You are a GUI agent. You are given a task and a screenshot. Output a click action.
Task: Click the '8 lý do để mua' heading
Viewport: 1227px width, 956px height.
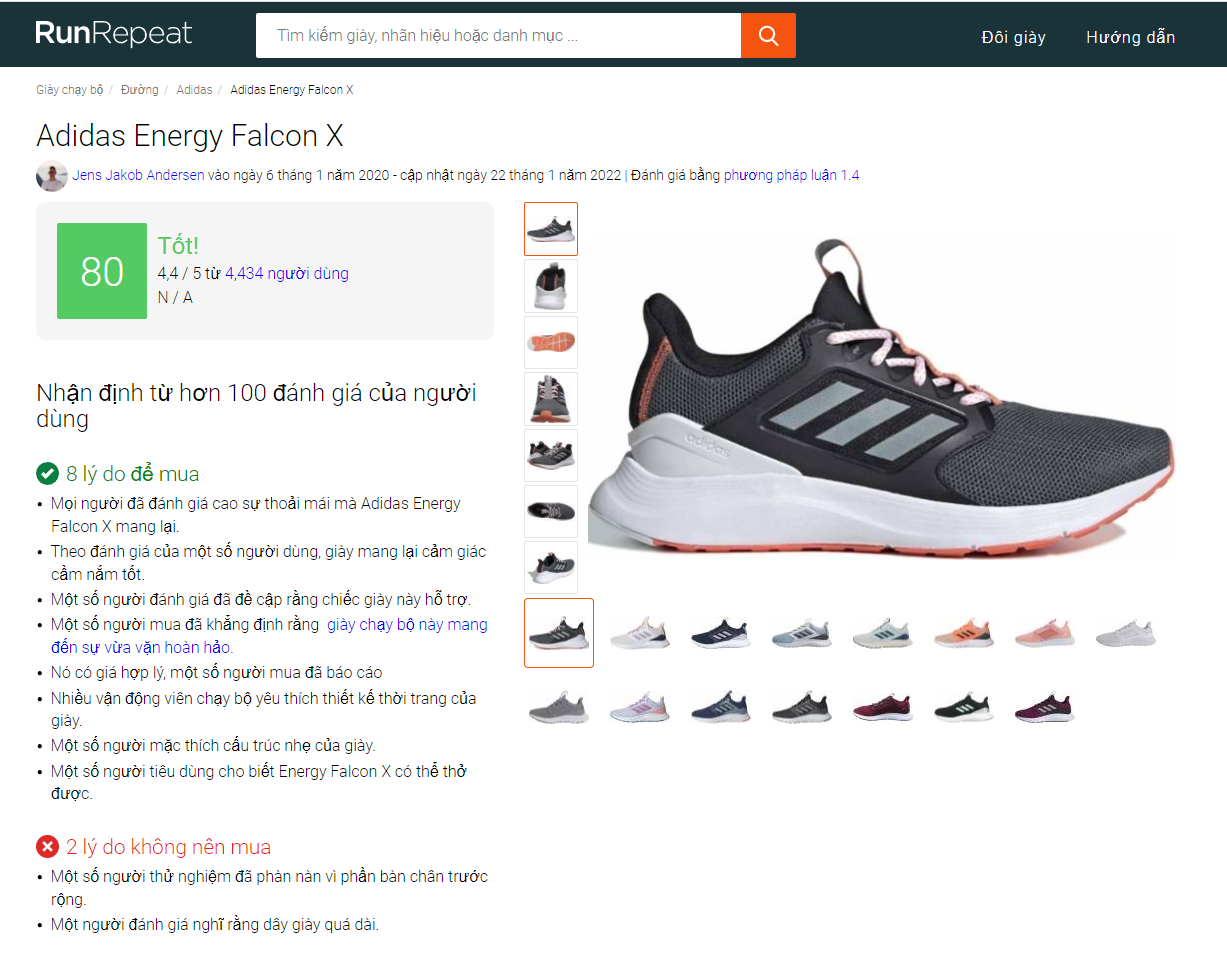click(133, 474)
